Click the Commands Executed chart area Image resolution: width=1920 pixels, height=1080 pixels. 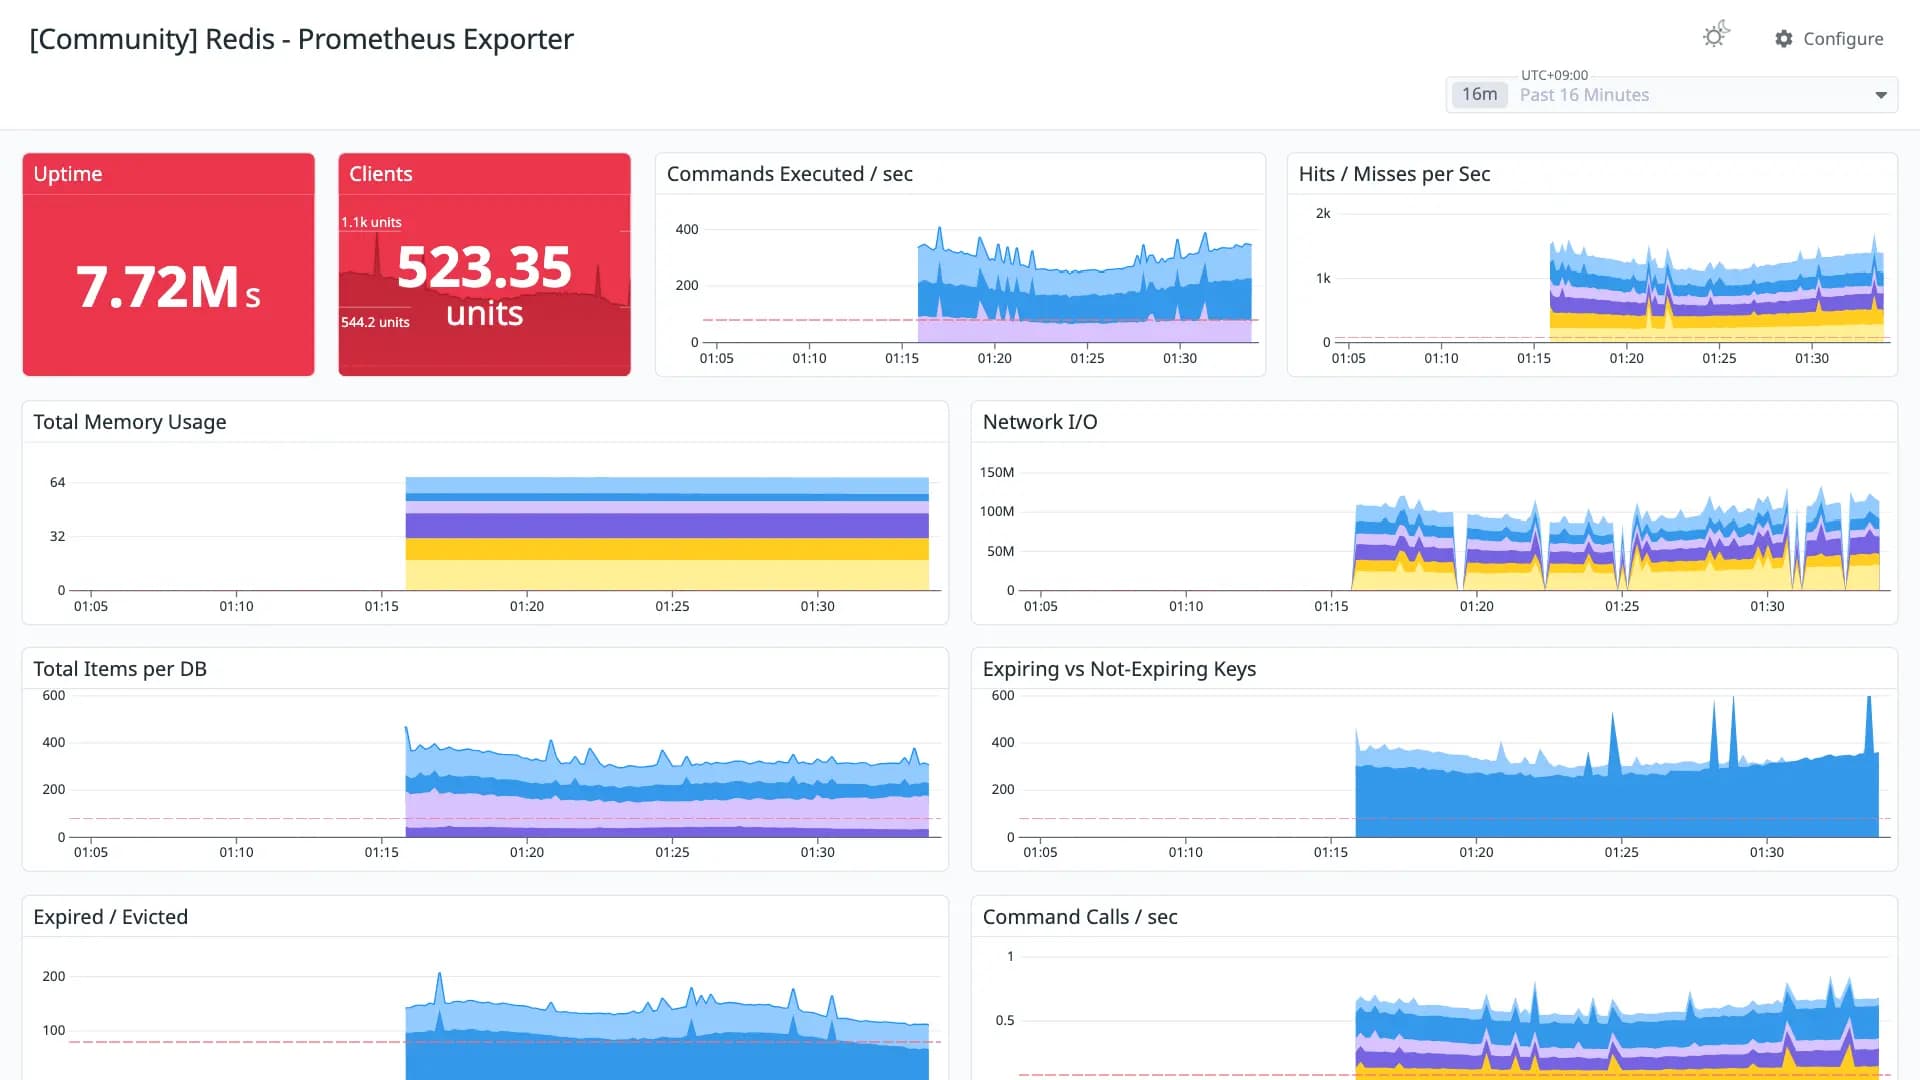coord(980,285)
